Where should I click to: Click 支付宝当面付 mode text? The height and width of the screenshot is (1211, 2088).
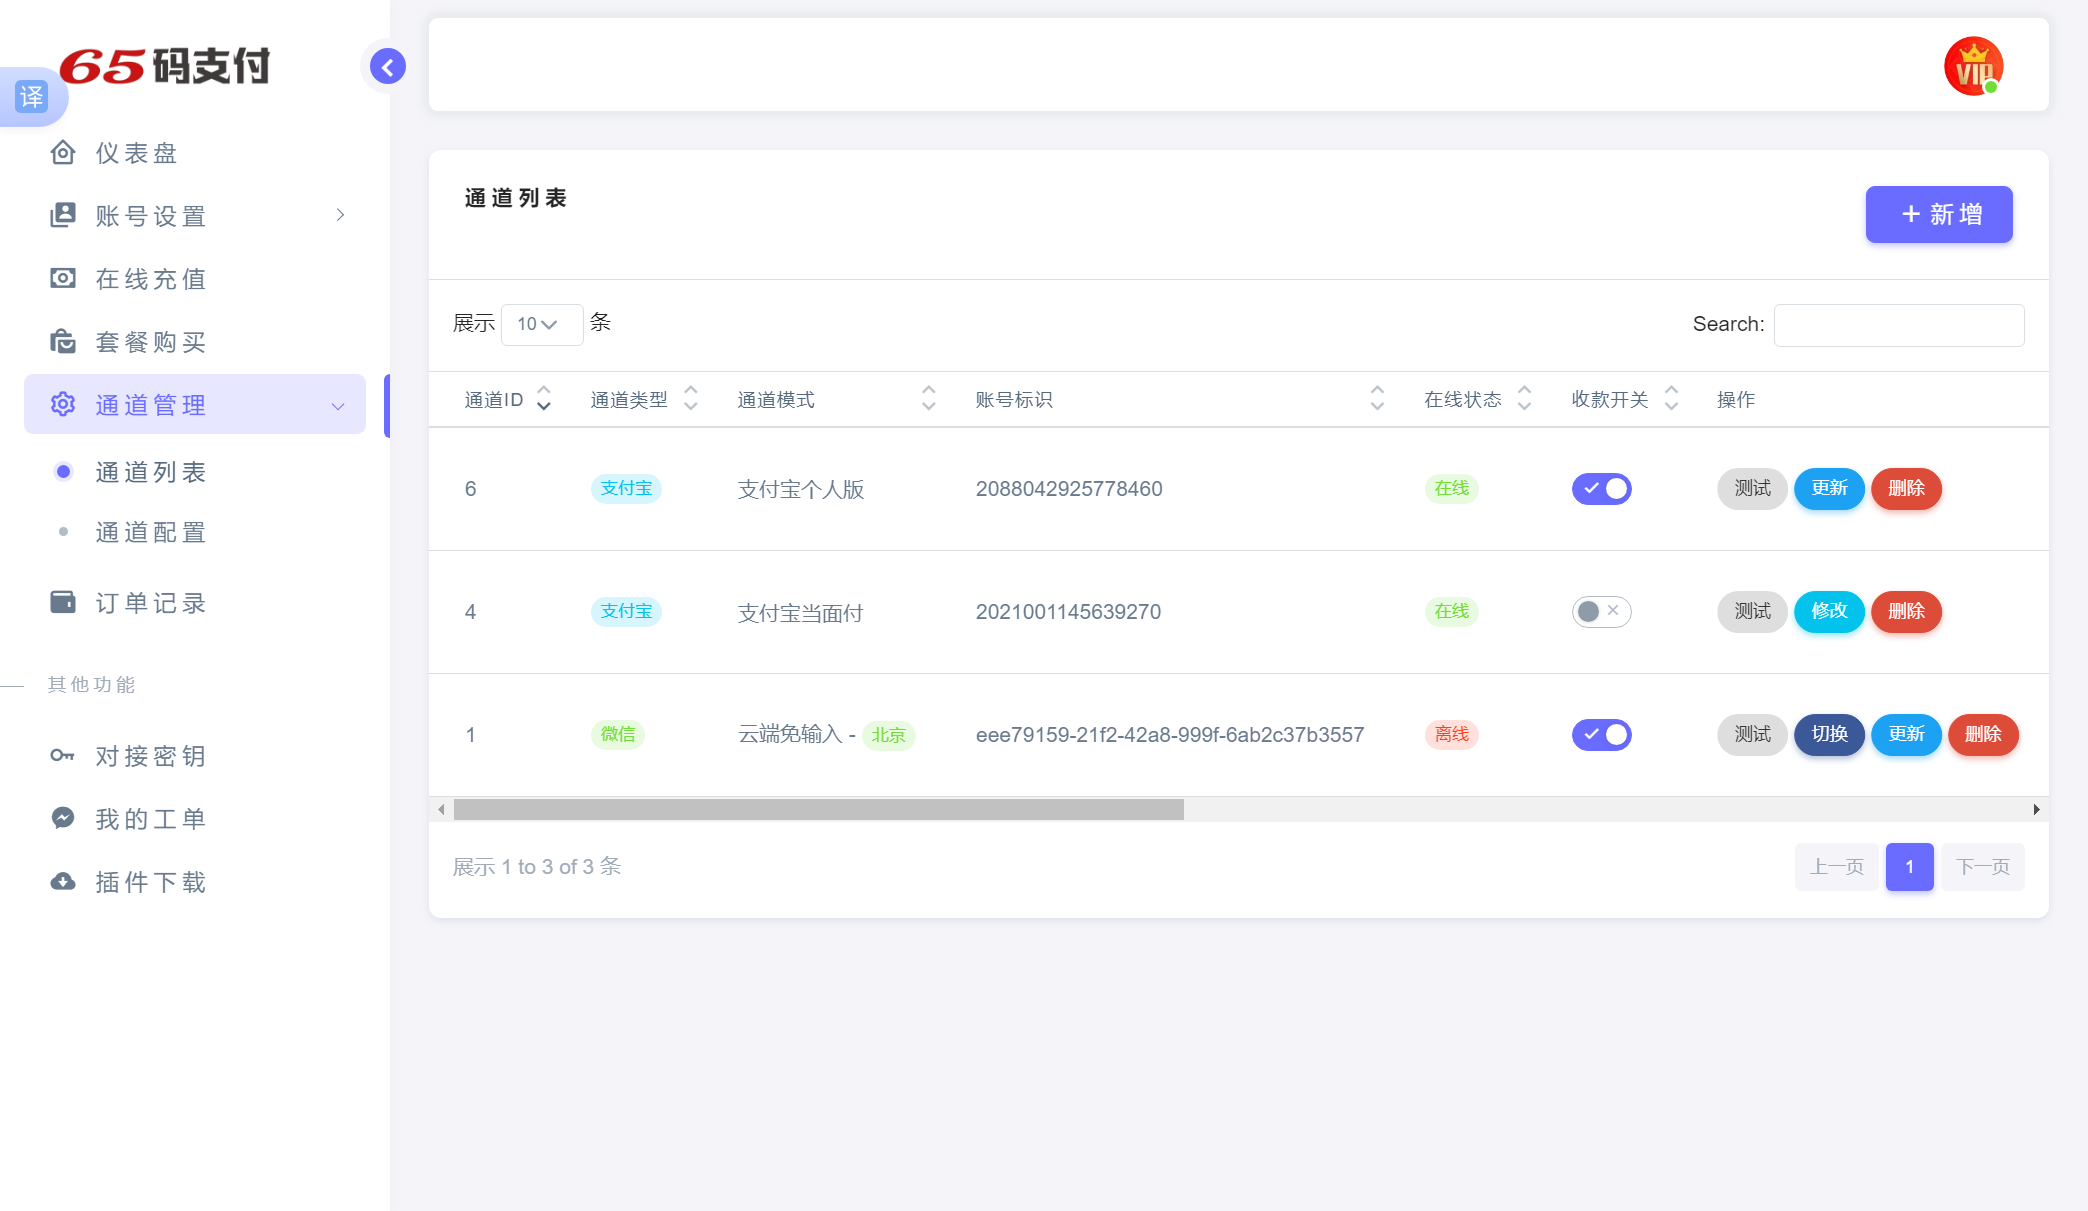[x=800, y=613]
